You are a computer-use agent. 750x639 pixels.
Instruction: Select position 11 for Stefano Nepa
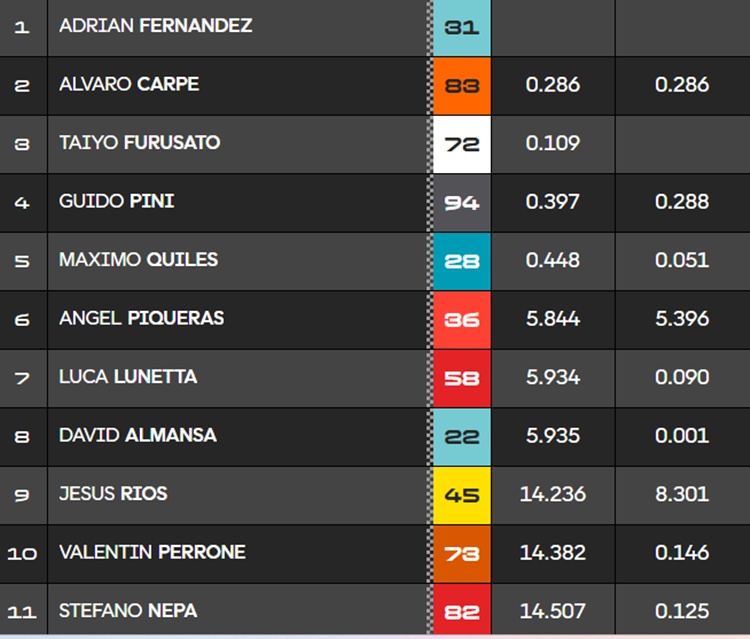coord(22,611)
